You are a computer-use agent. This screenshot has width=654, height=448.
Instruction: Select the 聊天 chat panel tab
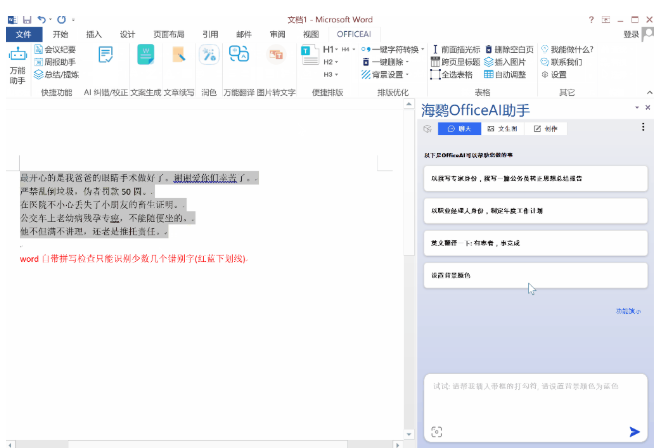459,129
